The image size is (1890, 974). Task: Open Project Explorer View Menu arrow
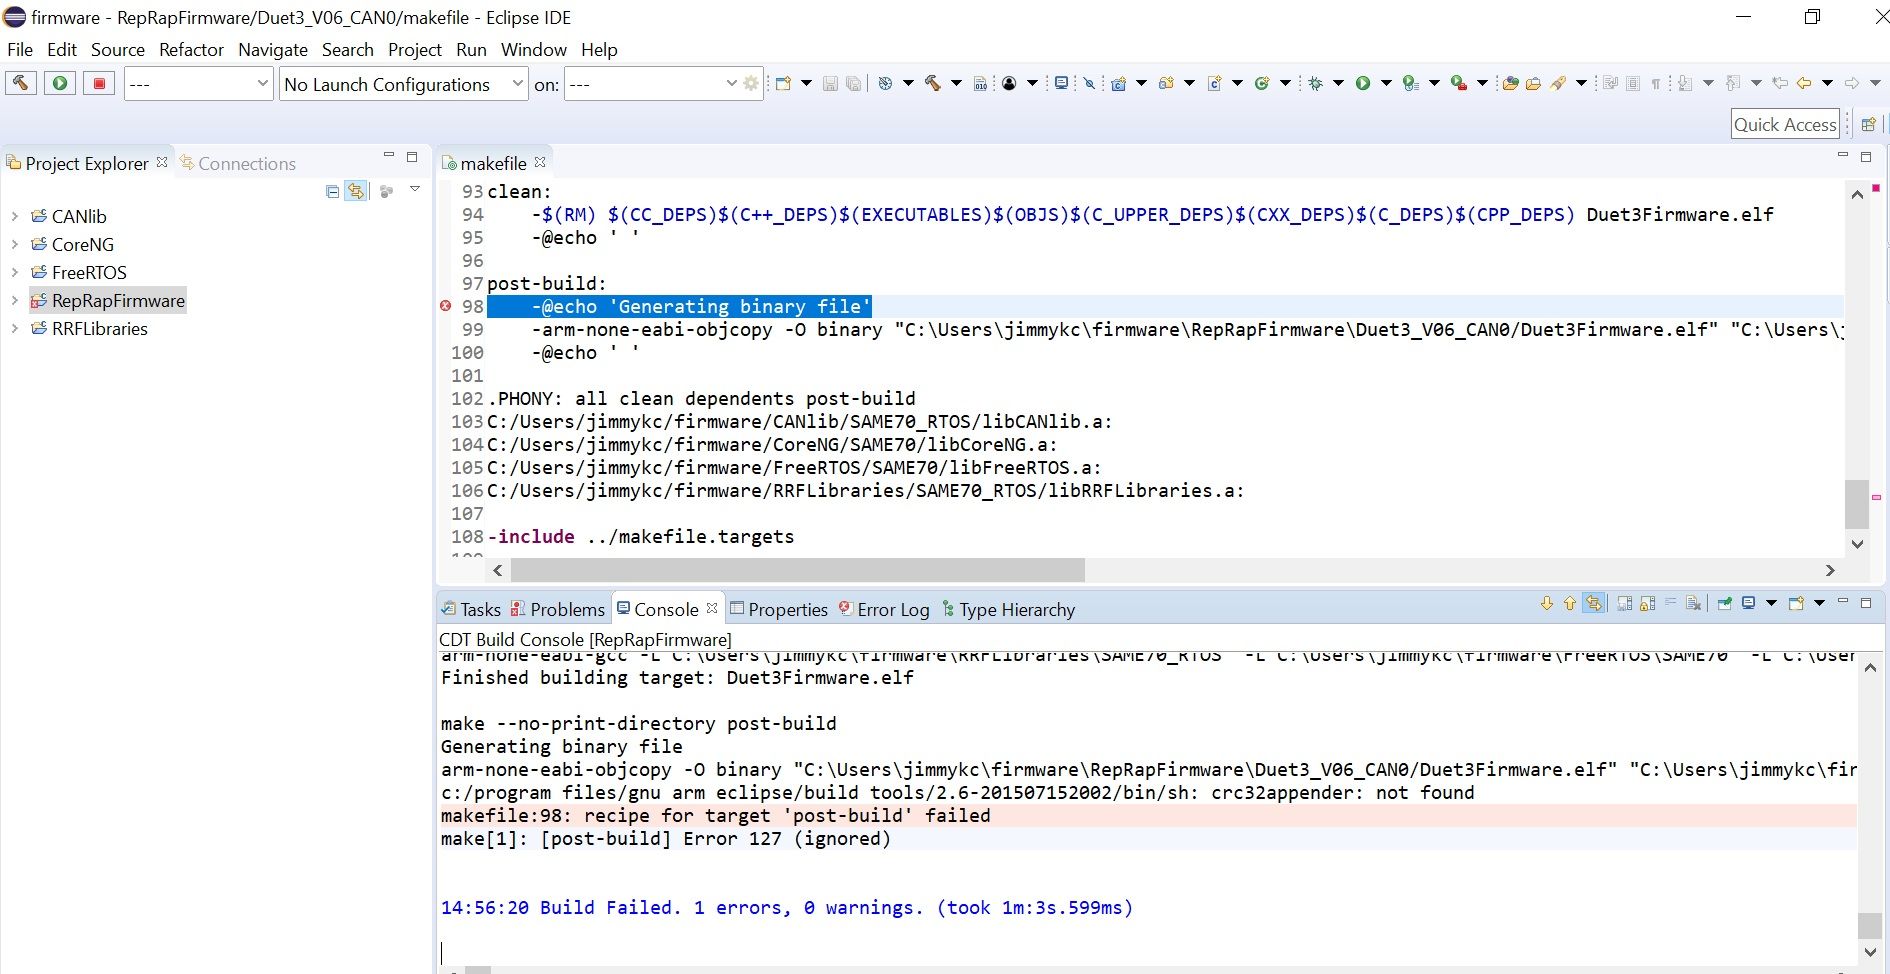tap(415, 190)
